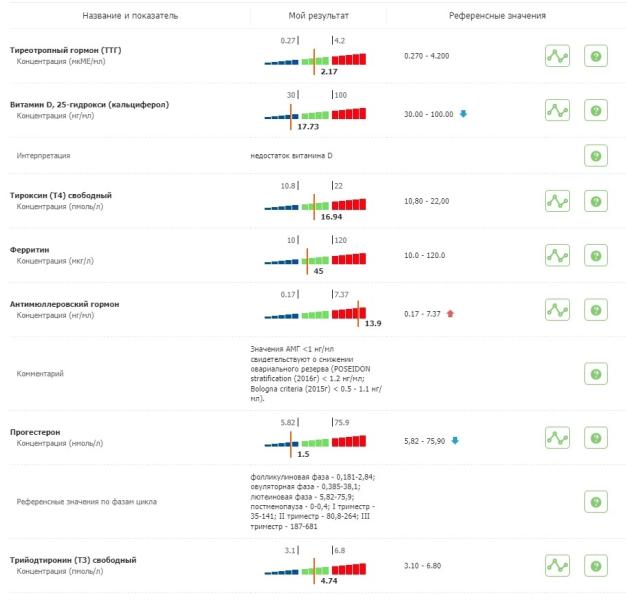Viewport: 626px width, 600px height.
Task: Click the help icon for Трийодтиронин (Т3) свободный
Action: pos(596,566)
